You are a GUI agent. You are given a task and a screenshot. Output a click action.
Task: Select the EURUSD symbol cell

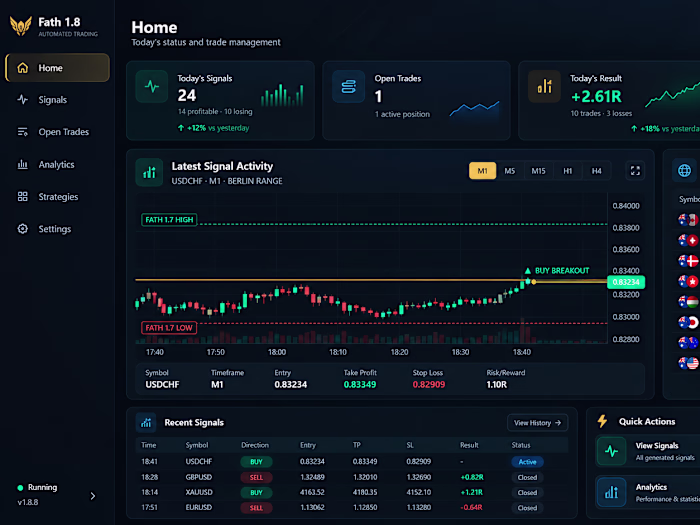(199, 507)
